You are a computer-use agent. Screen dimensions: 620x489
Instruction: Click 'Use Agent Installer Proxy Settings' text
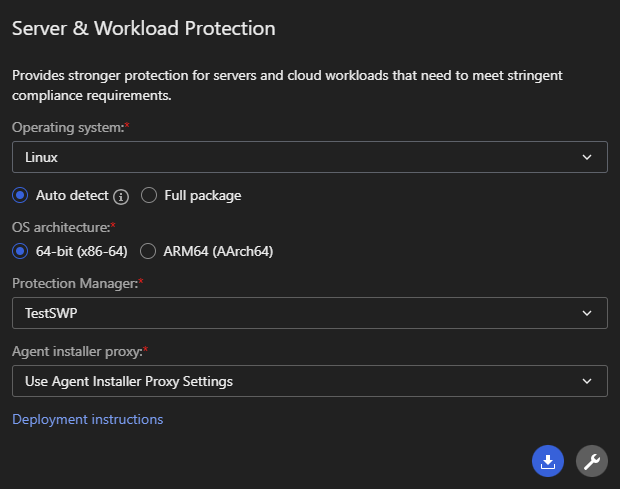click(130, 381)
